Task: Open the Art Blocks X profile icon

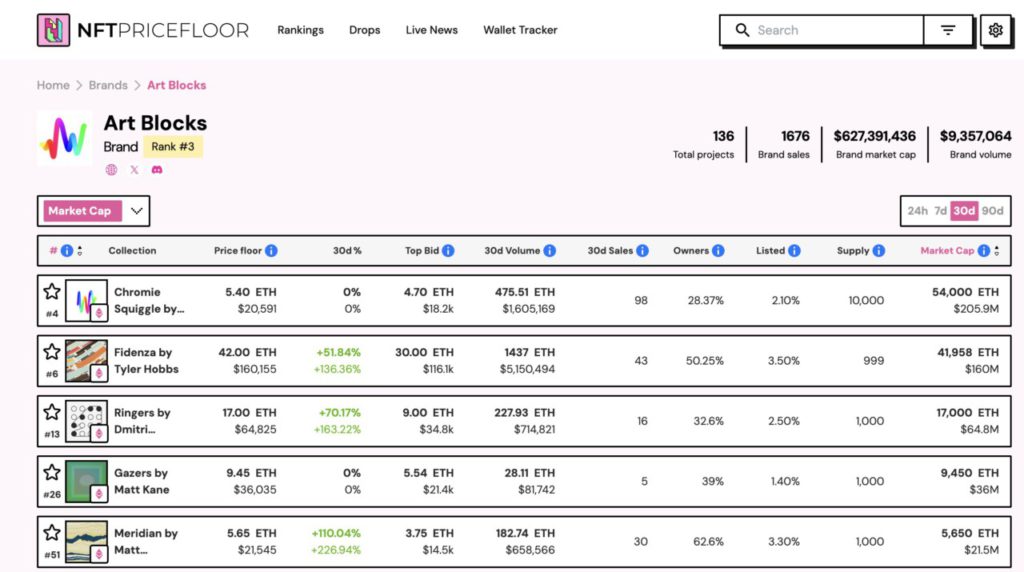Action: point(134,170)
